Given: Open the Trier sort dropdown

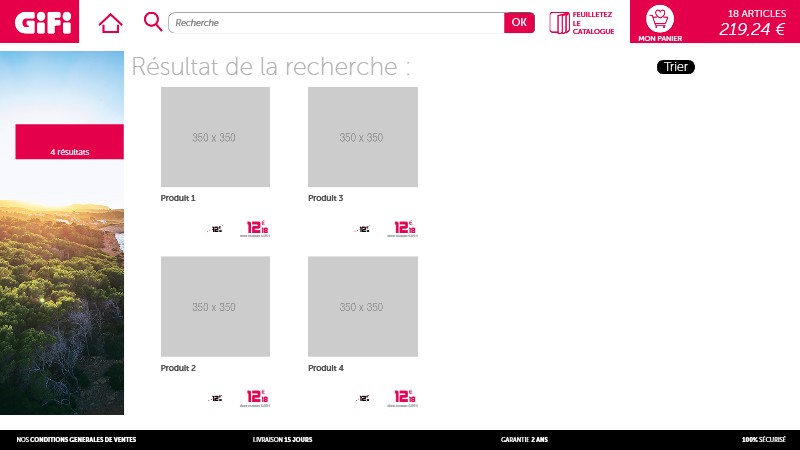Looking at the screenshot, I should click(675, 67).
